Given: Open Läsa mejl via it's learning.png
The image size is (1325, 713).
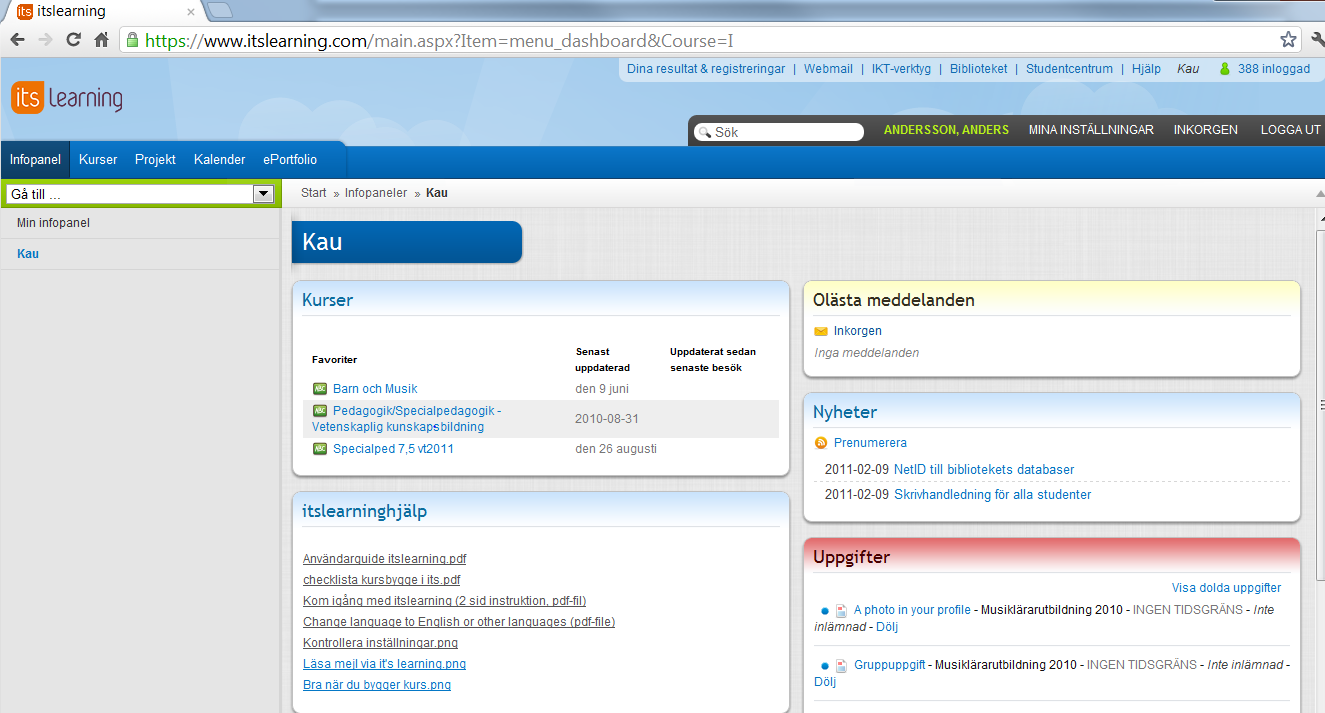Looking at the screenshot, I should [384, 664].
